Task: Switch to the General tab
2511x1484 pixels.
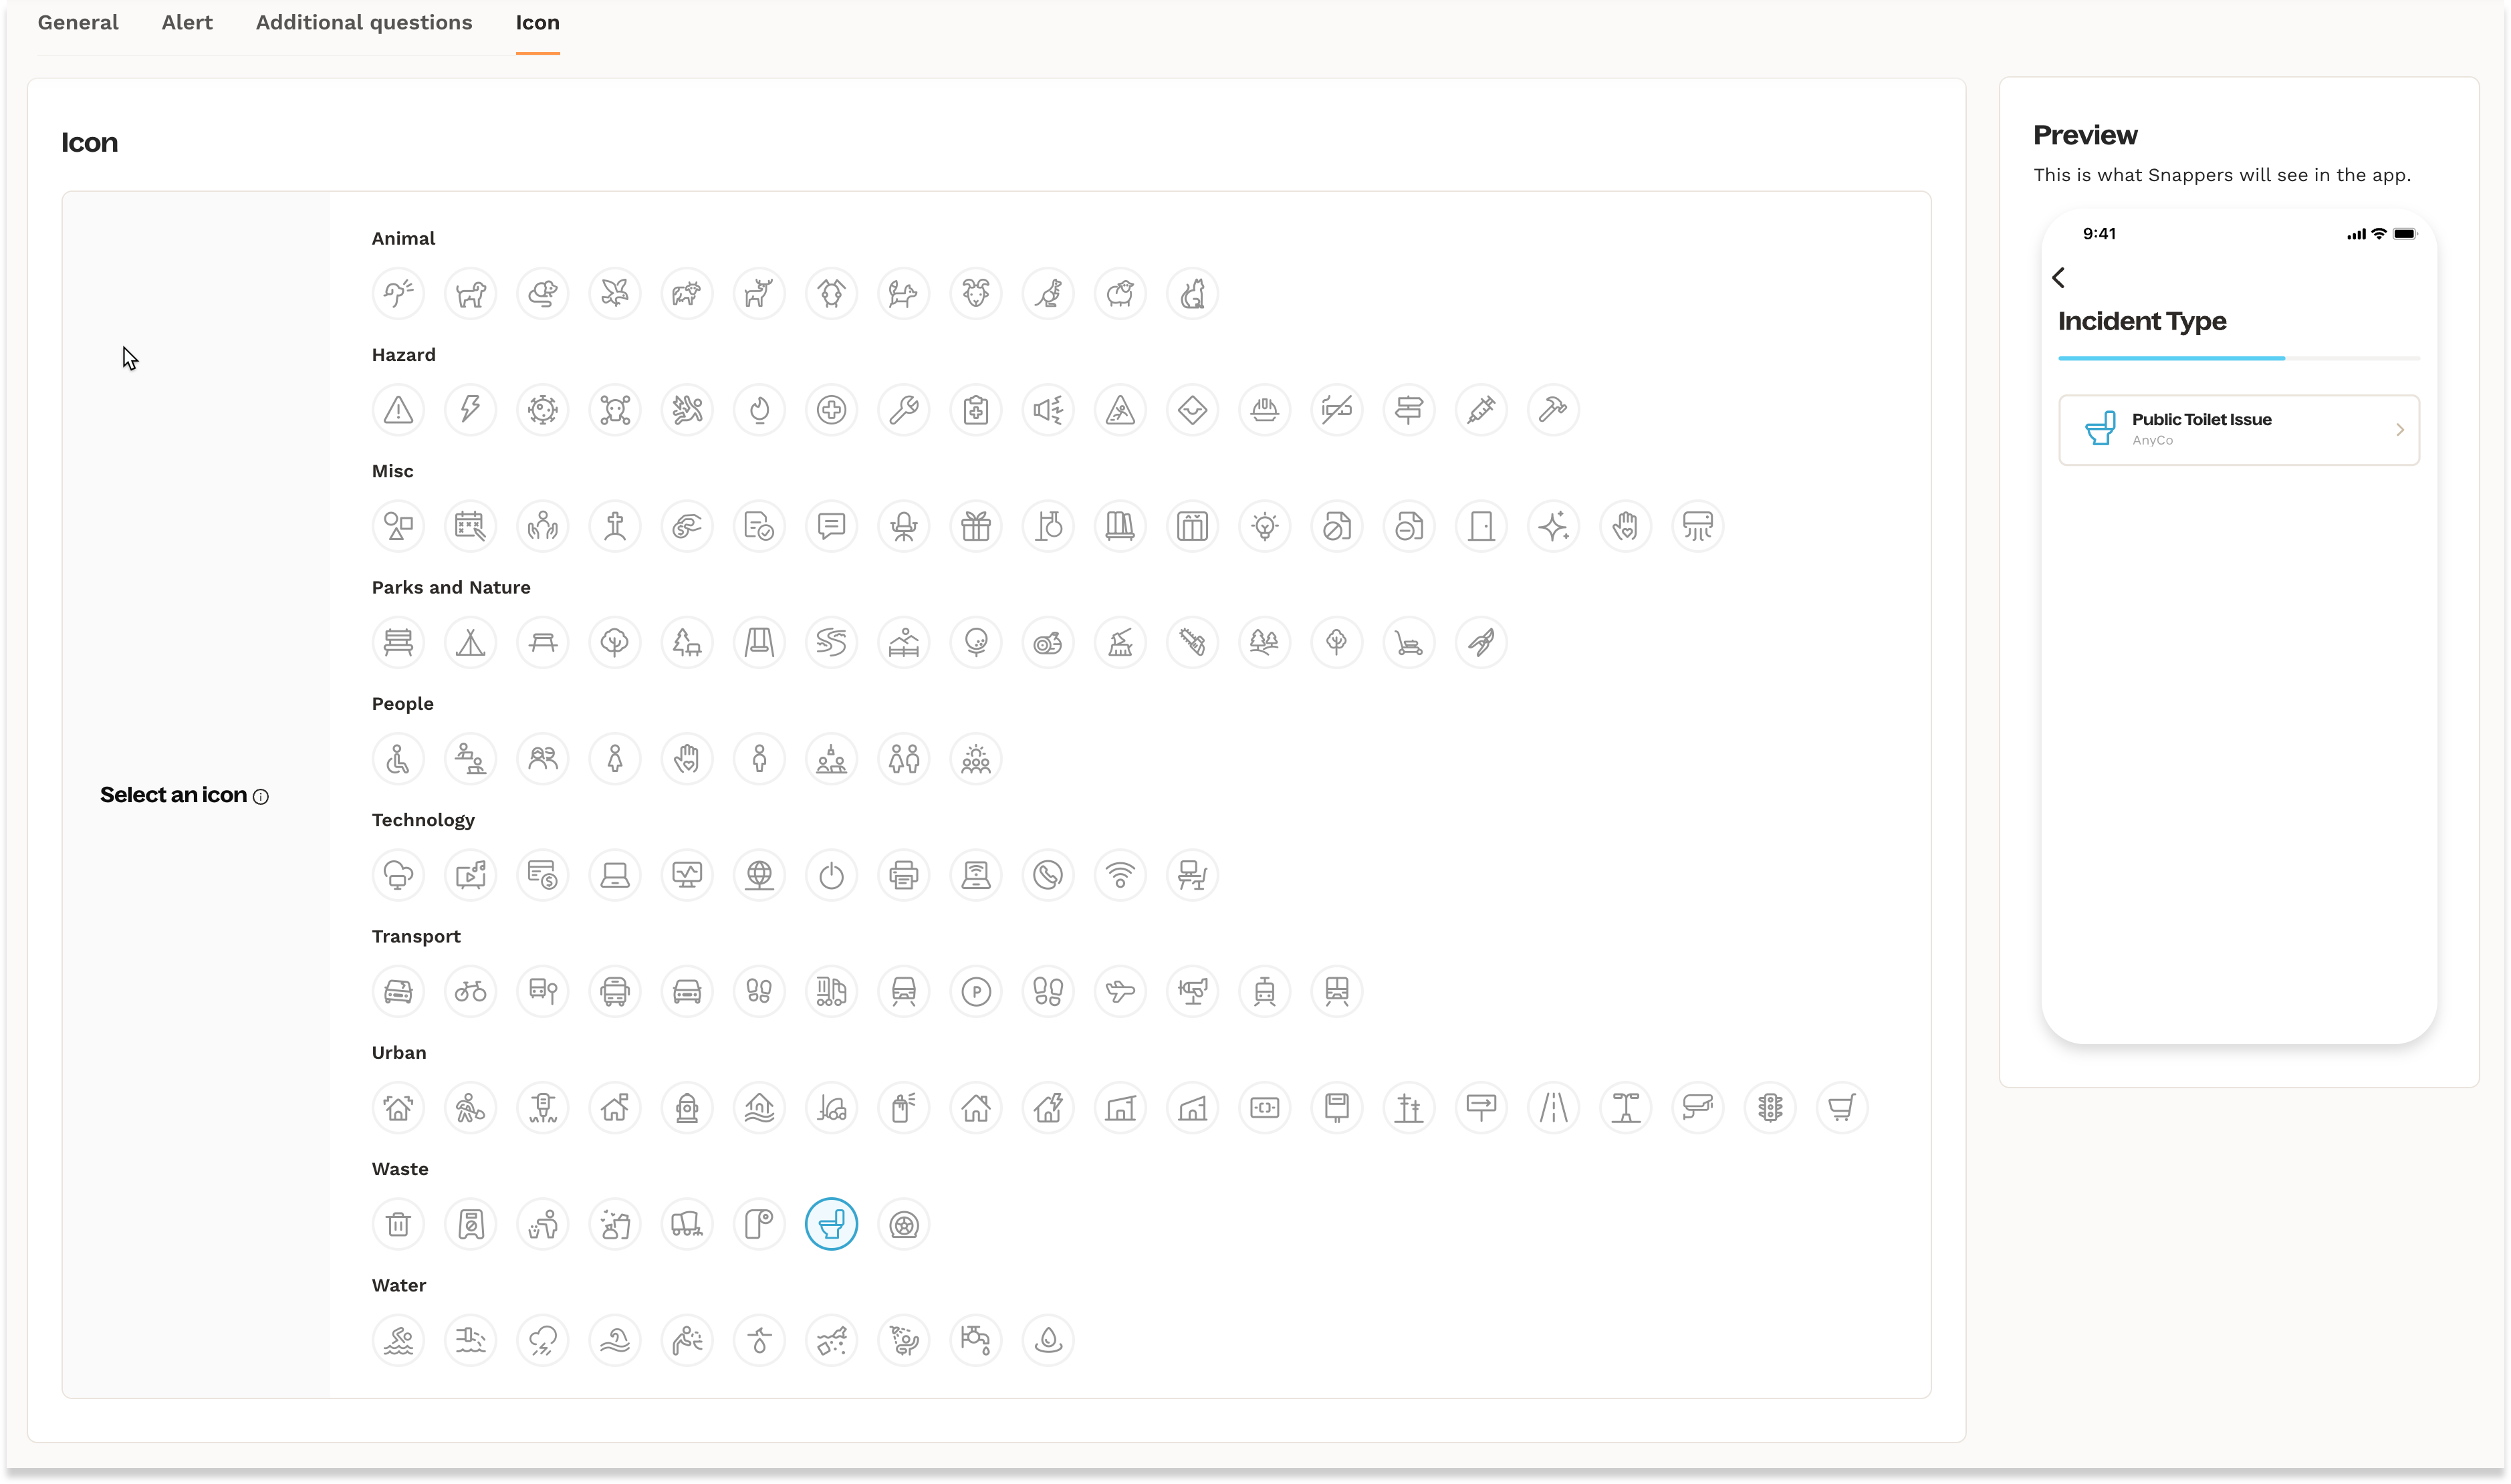Action: (x=78, y=22)
